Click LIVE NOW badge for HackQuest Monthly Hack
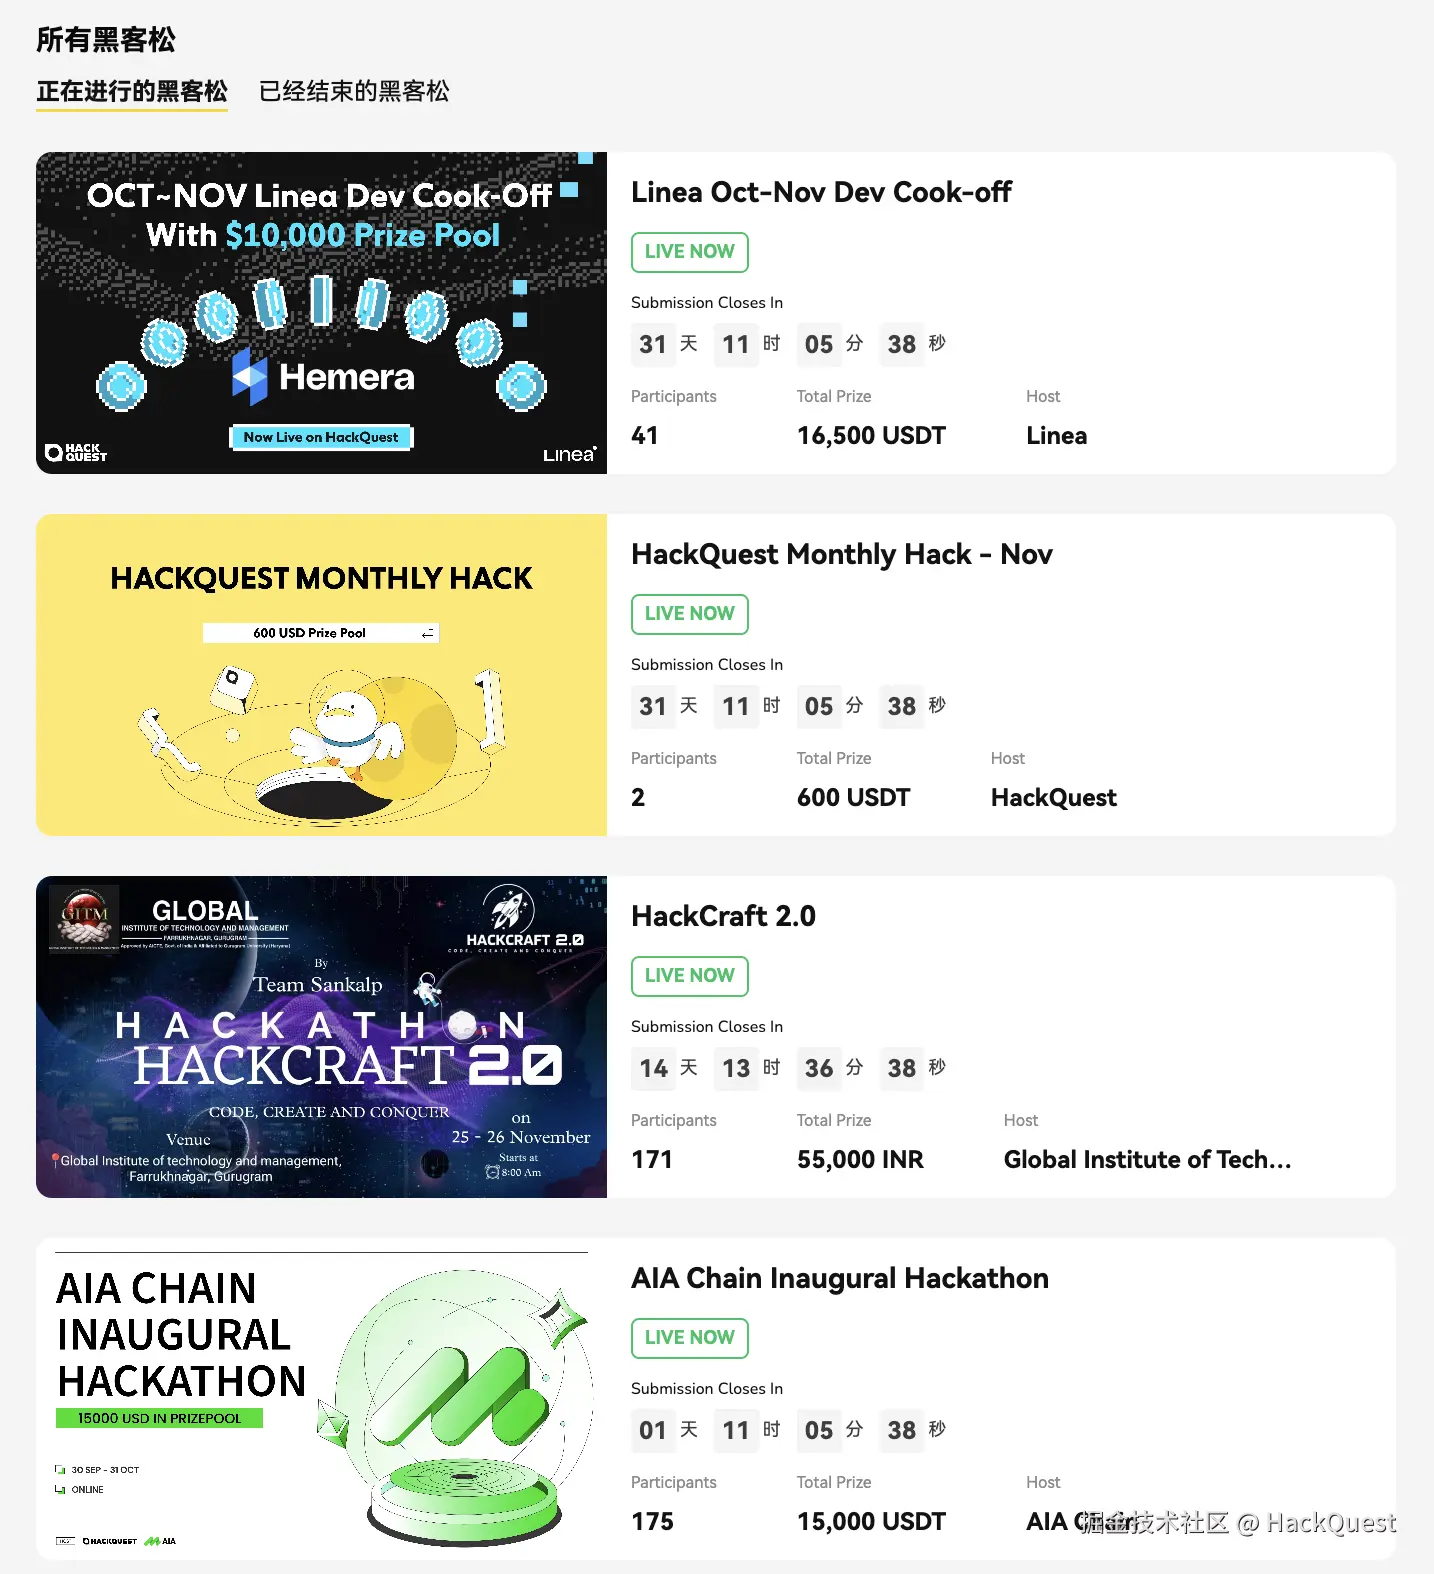This screenshot has width=1434, height=1574. pyautogui.click(x=690, y=614)
